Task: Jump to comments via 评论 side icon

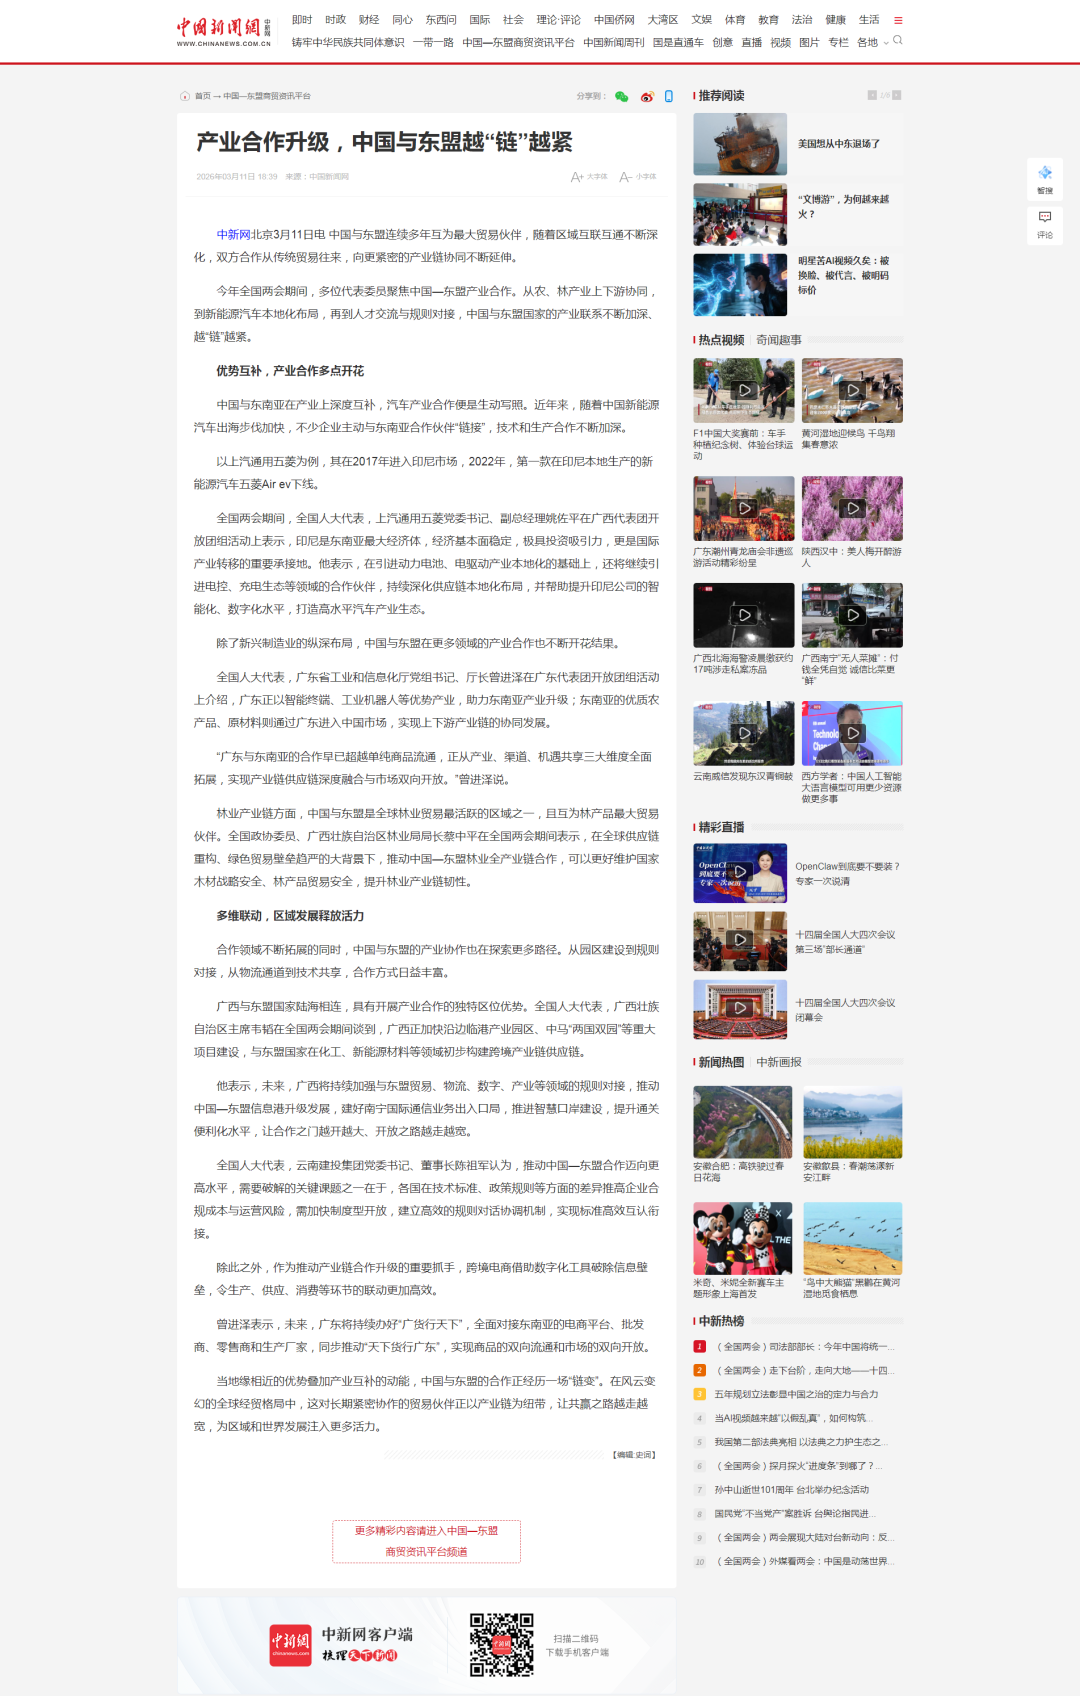Action: 1045,223
